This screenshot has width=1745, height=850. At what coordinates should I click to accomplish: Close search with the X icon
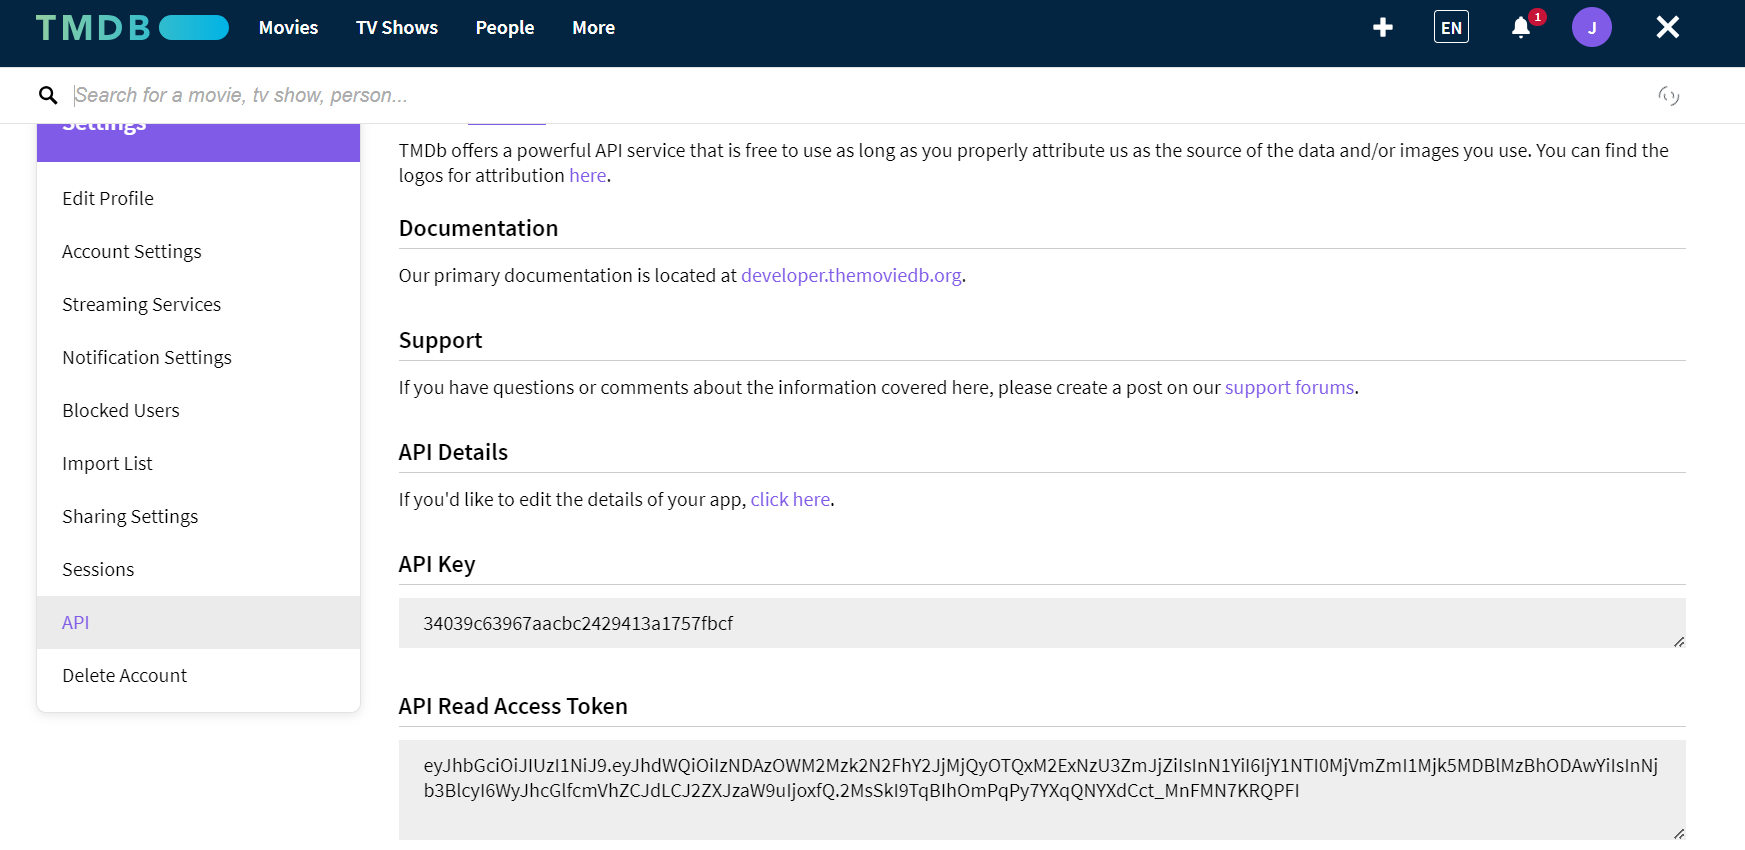(1667, 27)
